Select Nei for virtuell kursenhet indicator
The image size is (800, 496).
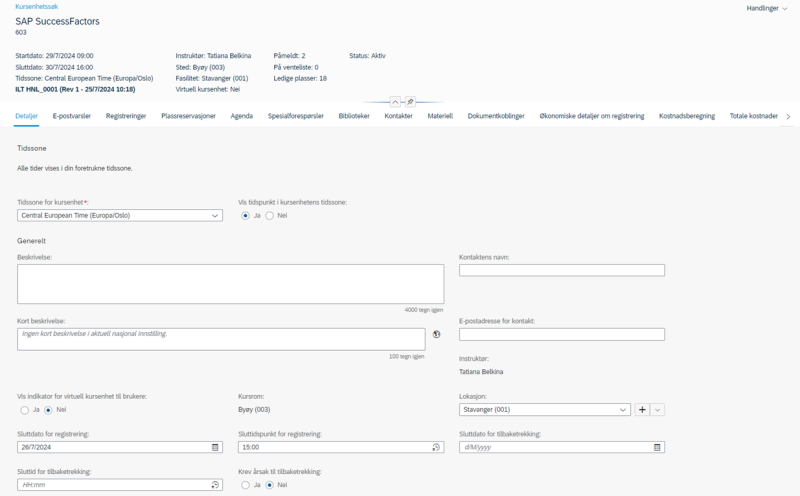pos(48,410)
